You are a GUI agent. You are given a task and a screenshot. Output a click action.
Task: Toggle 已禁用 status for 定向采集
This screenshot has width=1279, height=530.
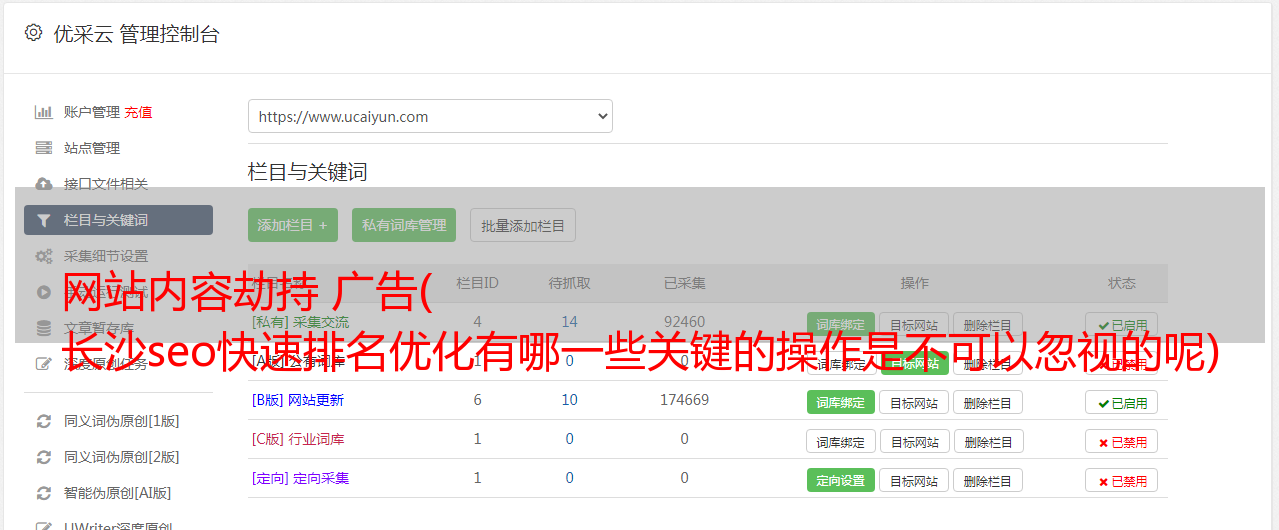pos(1122,480)
